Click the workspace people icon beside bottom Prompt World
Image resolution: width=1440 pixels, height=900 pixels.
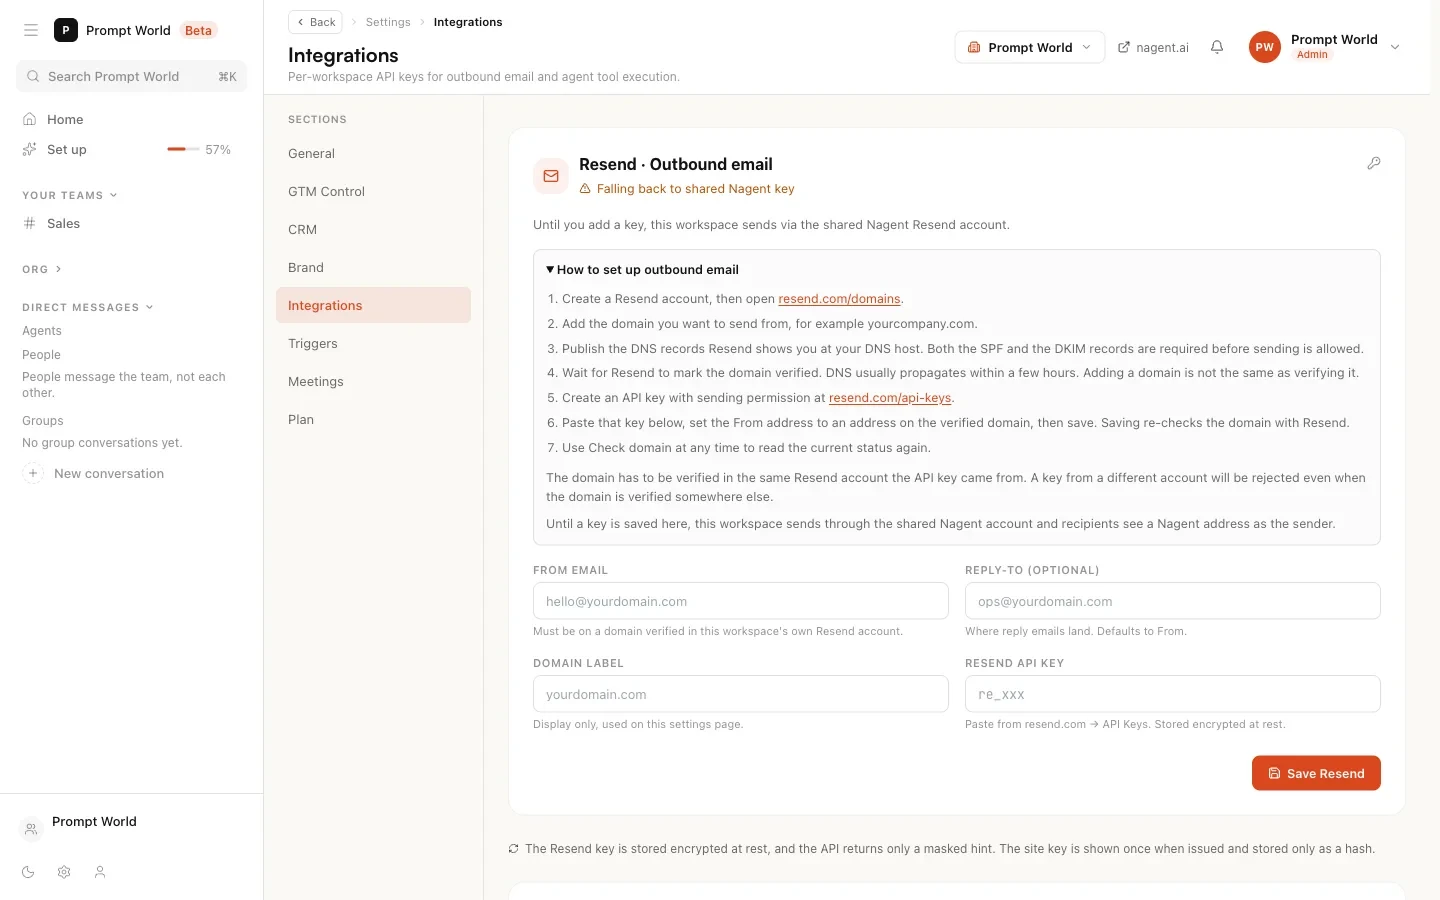click(x=31, y=828)
